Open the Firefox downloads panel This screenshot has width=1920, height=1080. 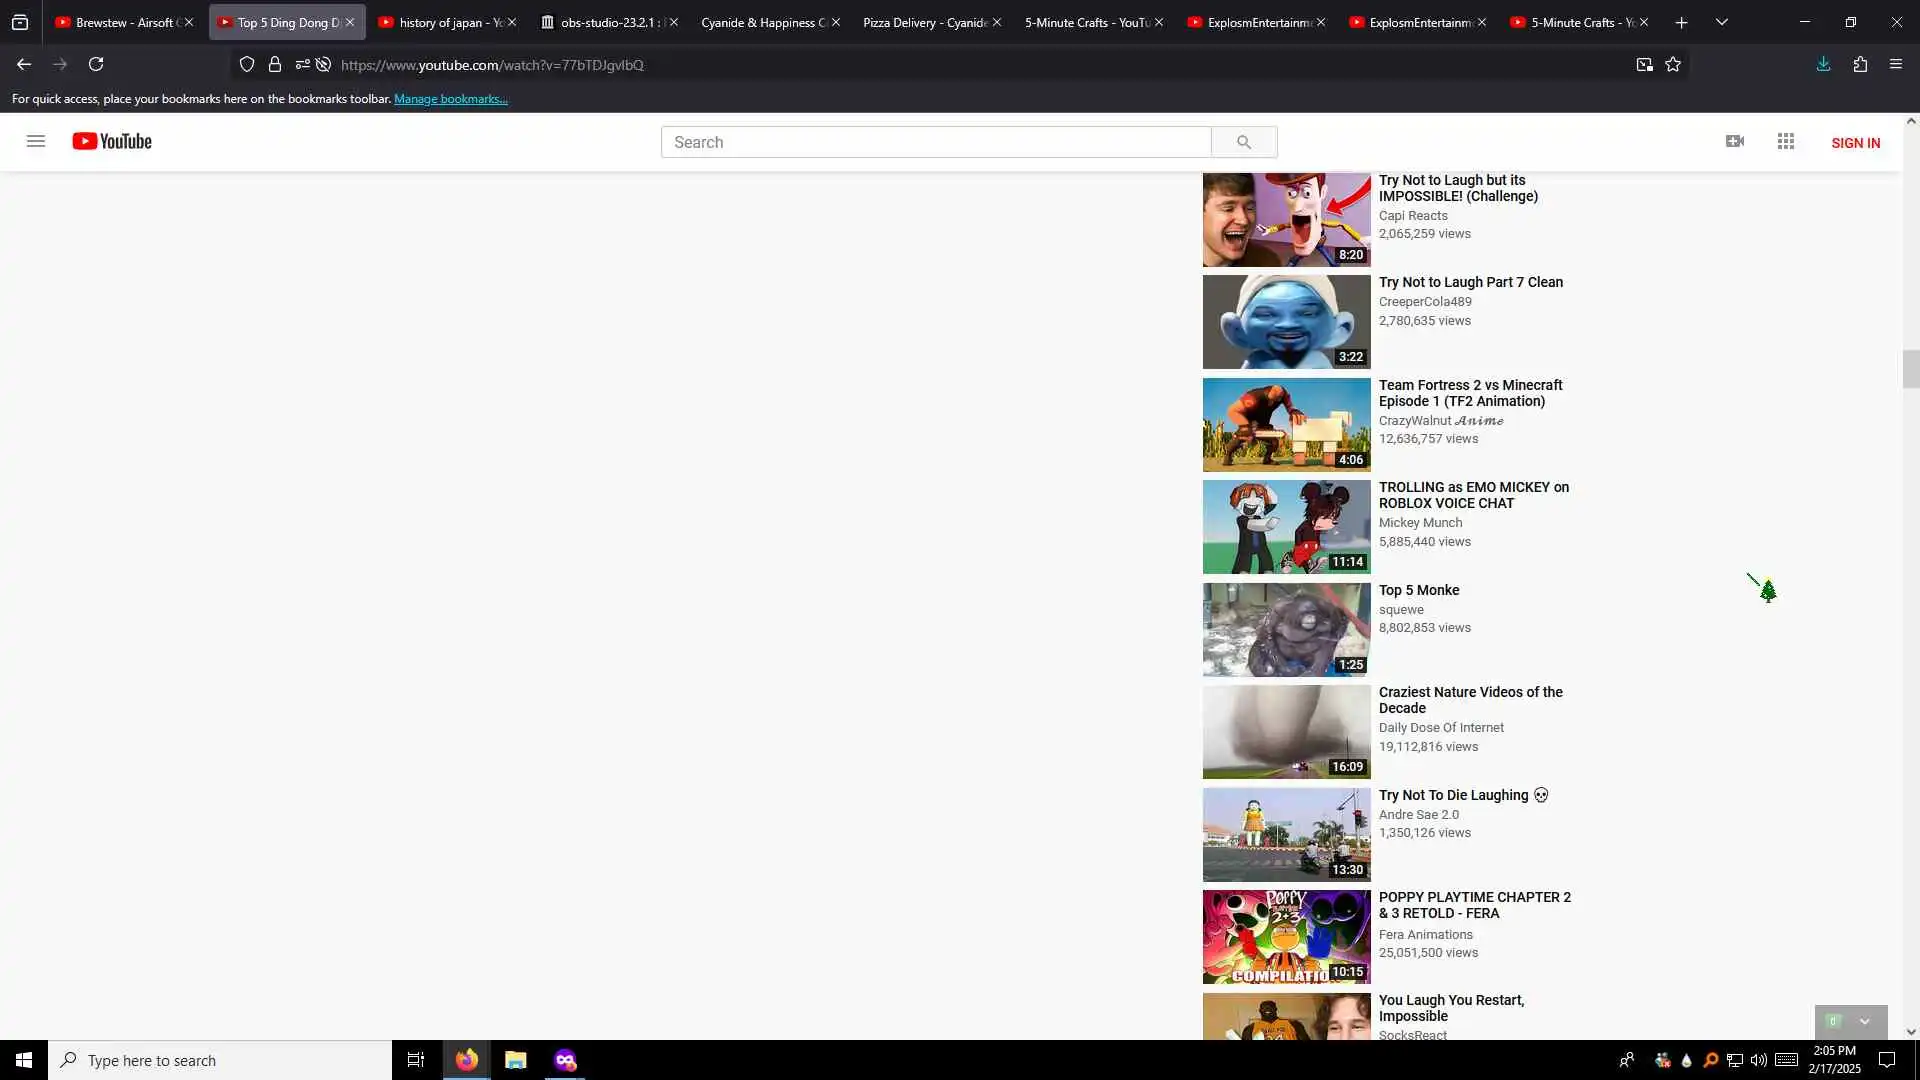pos(1823,64)
